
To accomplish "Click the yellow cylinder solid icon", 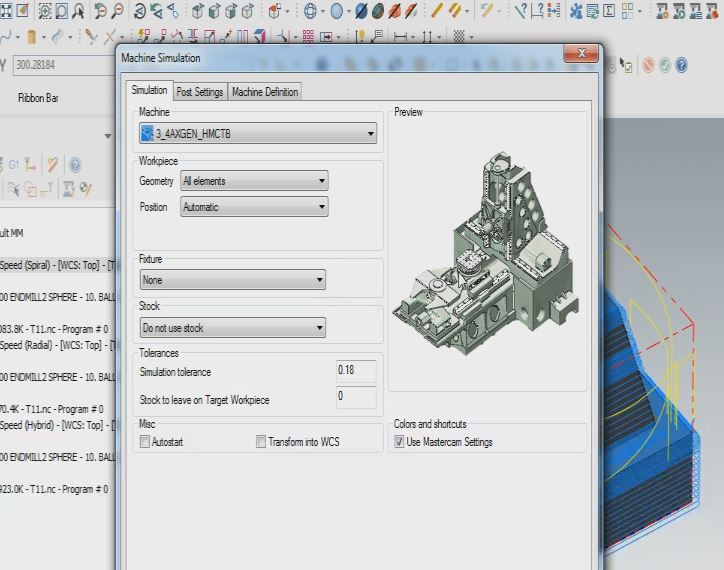I will pyautogui.click(x=31, y=36).
